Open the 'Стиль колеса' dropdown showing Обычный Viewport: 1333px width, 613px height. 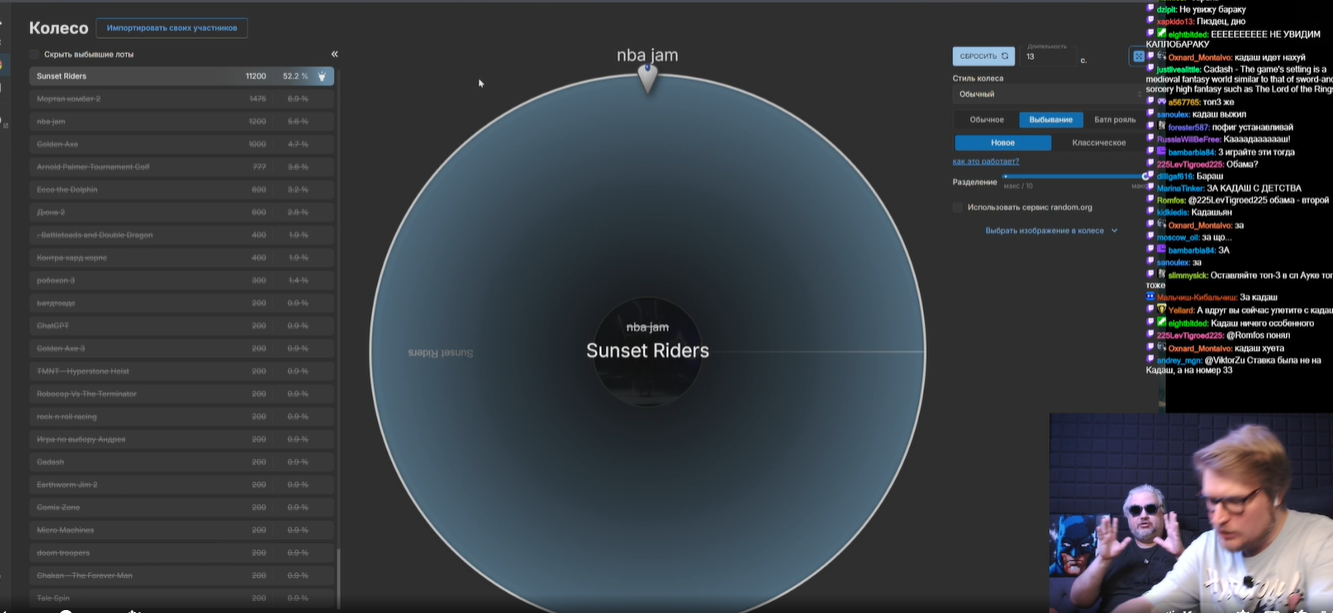pyautogui.click(x=1047, y=94)
